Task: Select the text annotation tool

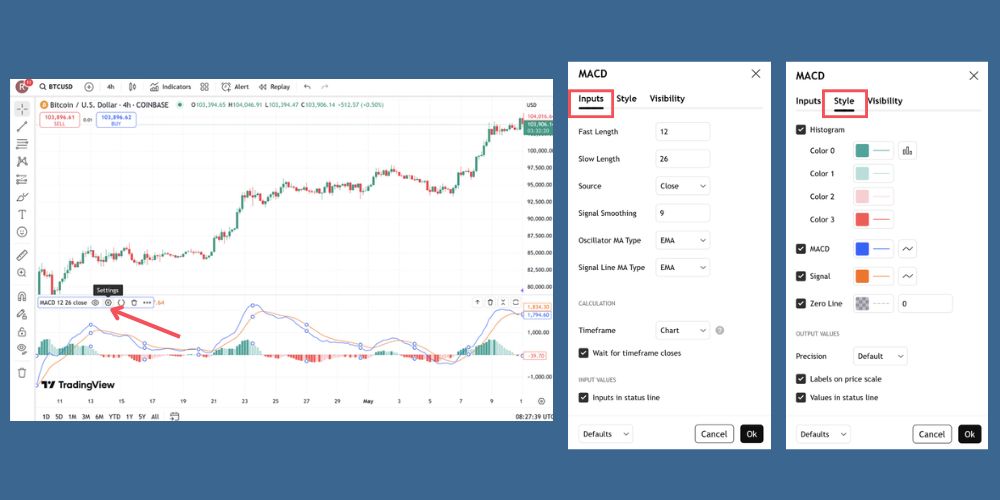Action: point(22,214)
